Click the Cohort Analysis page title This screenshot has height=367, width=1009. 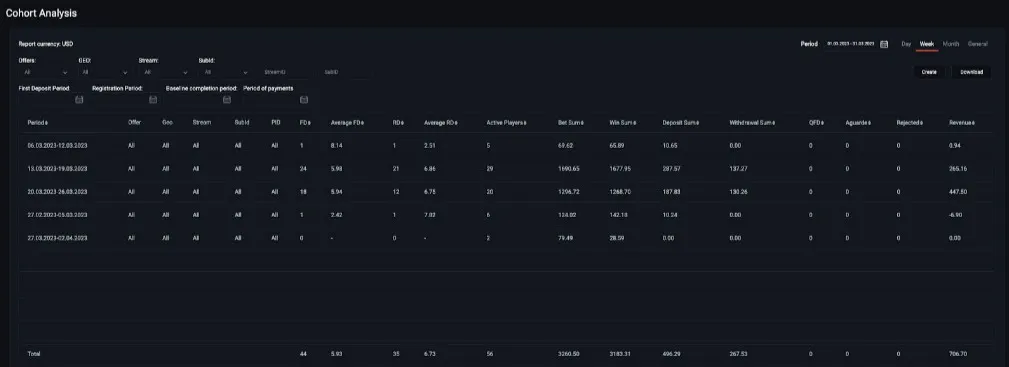coord(41,13)
